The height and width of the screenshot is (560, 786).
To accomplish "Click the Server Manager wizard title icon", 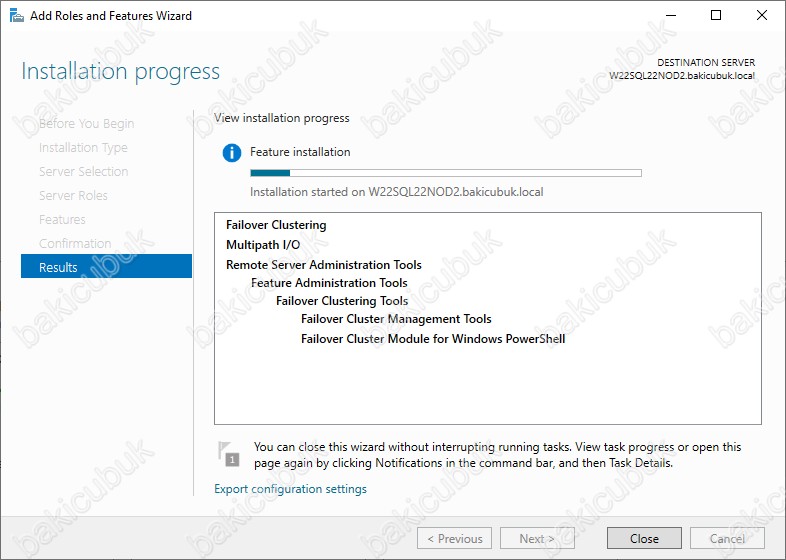I will click(x=17, y=16).
